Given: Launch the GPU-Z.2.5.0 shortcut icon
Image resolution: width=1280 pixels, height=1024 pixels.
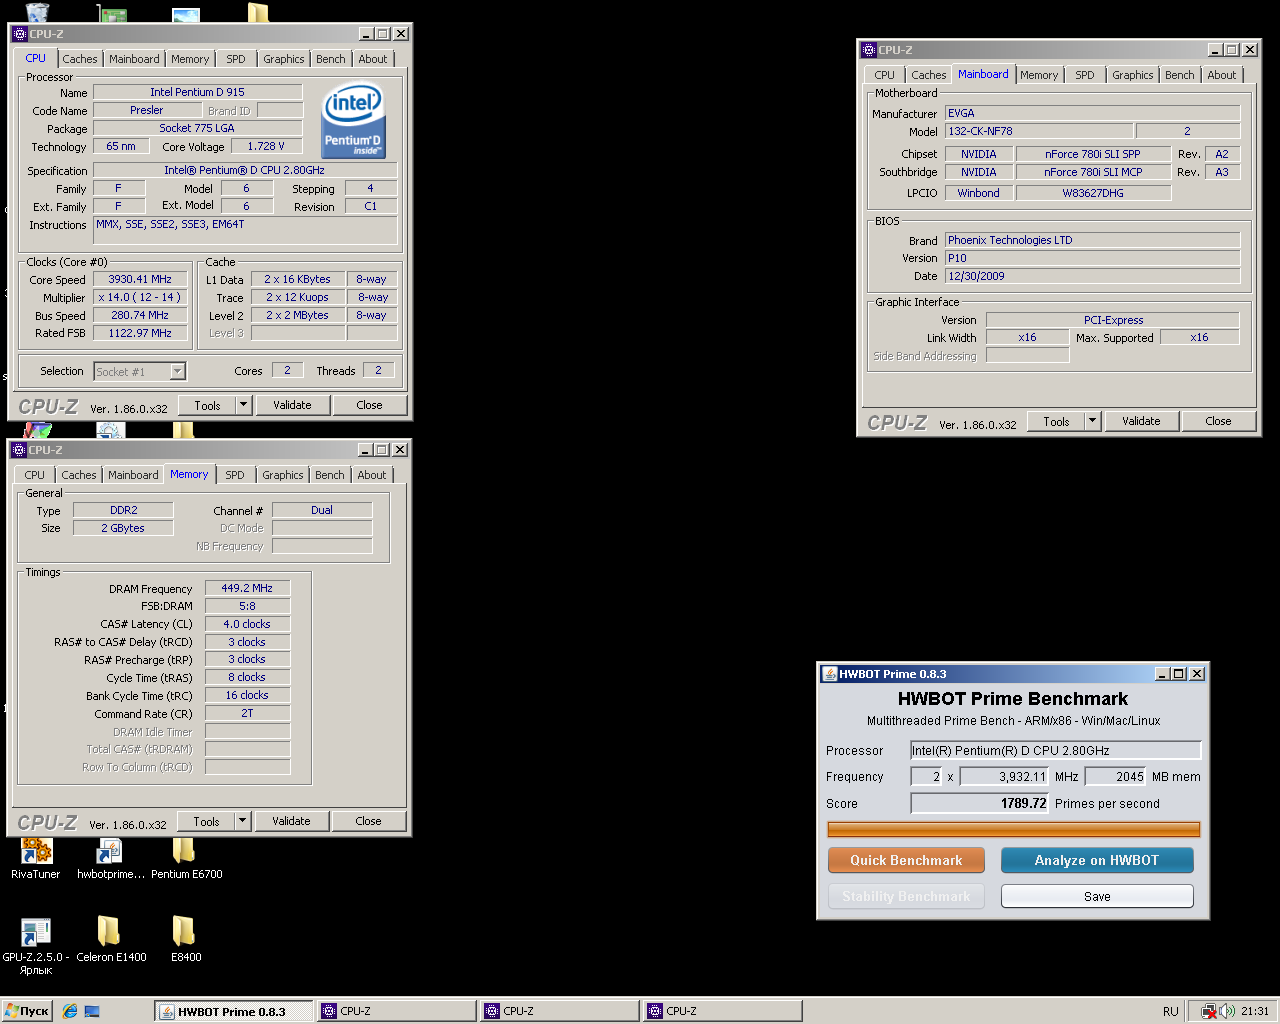Looking at the screenshot, I should (x=36, y=932).
